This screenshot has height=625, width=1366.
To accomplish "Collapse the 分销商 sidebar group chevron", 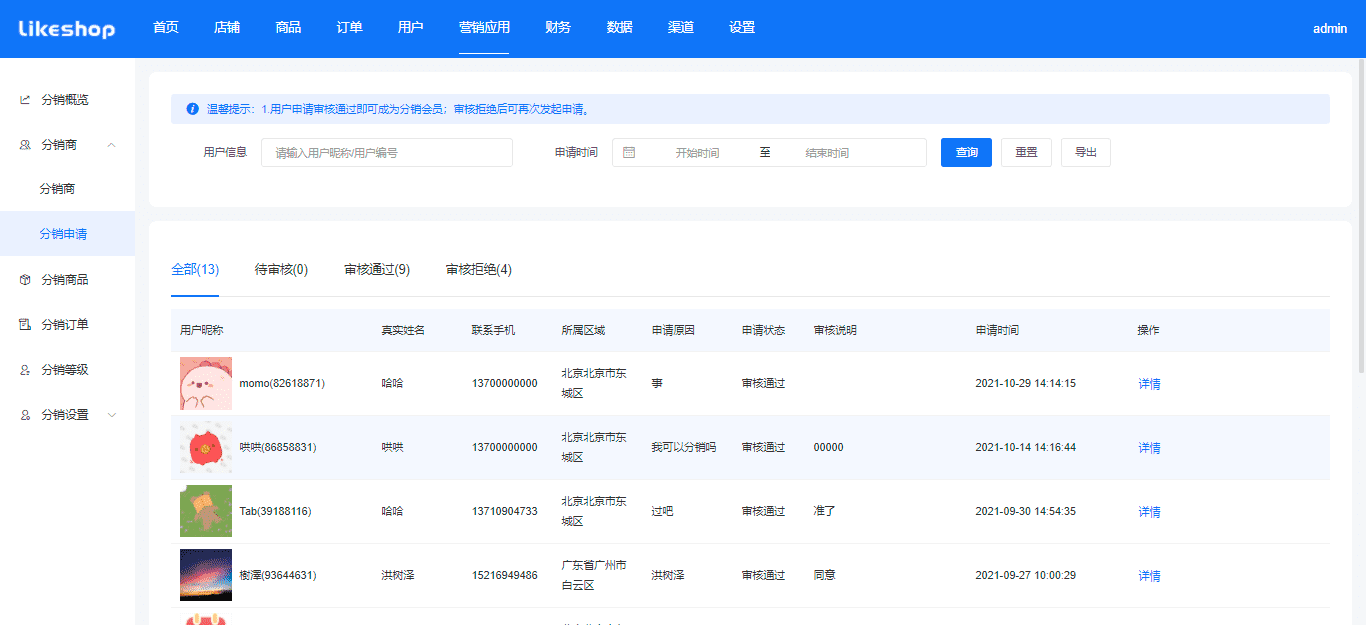I will (111, 145).
